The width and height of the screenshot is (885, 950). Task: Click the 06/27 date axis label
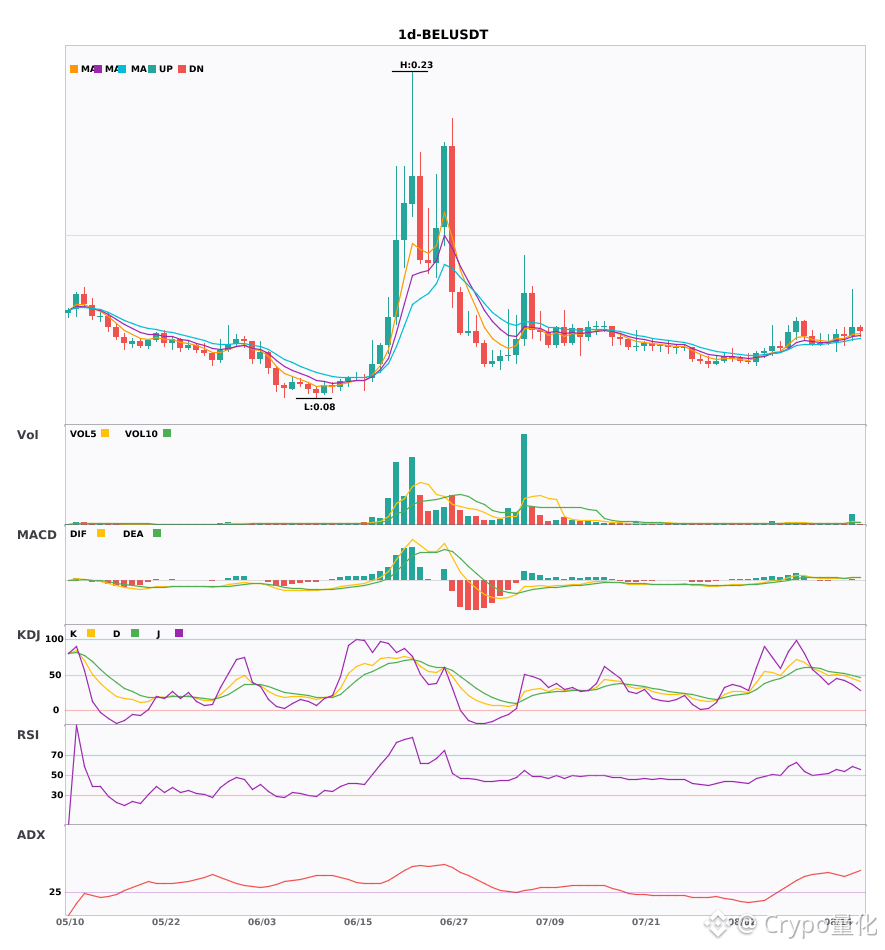pyautogui.click(x=454, y=922)
